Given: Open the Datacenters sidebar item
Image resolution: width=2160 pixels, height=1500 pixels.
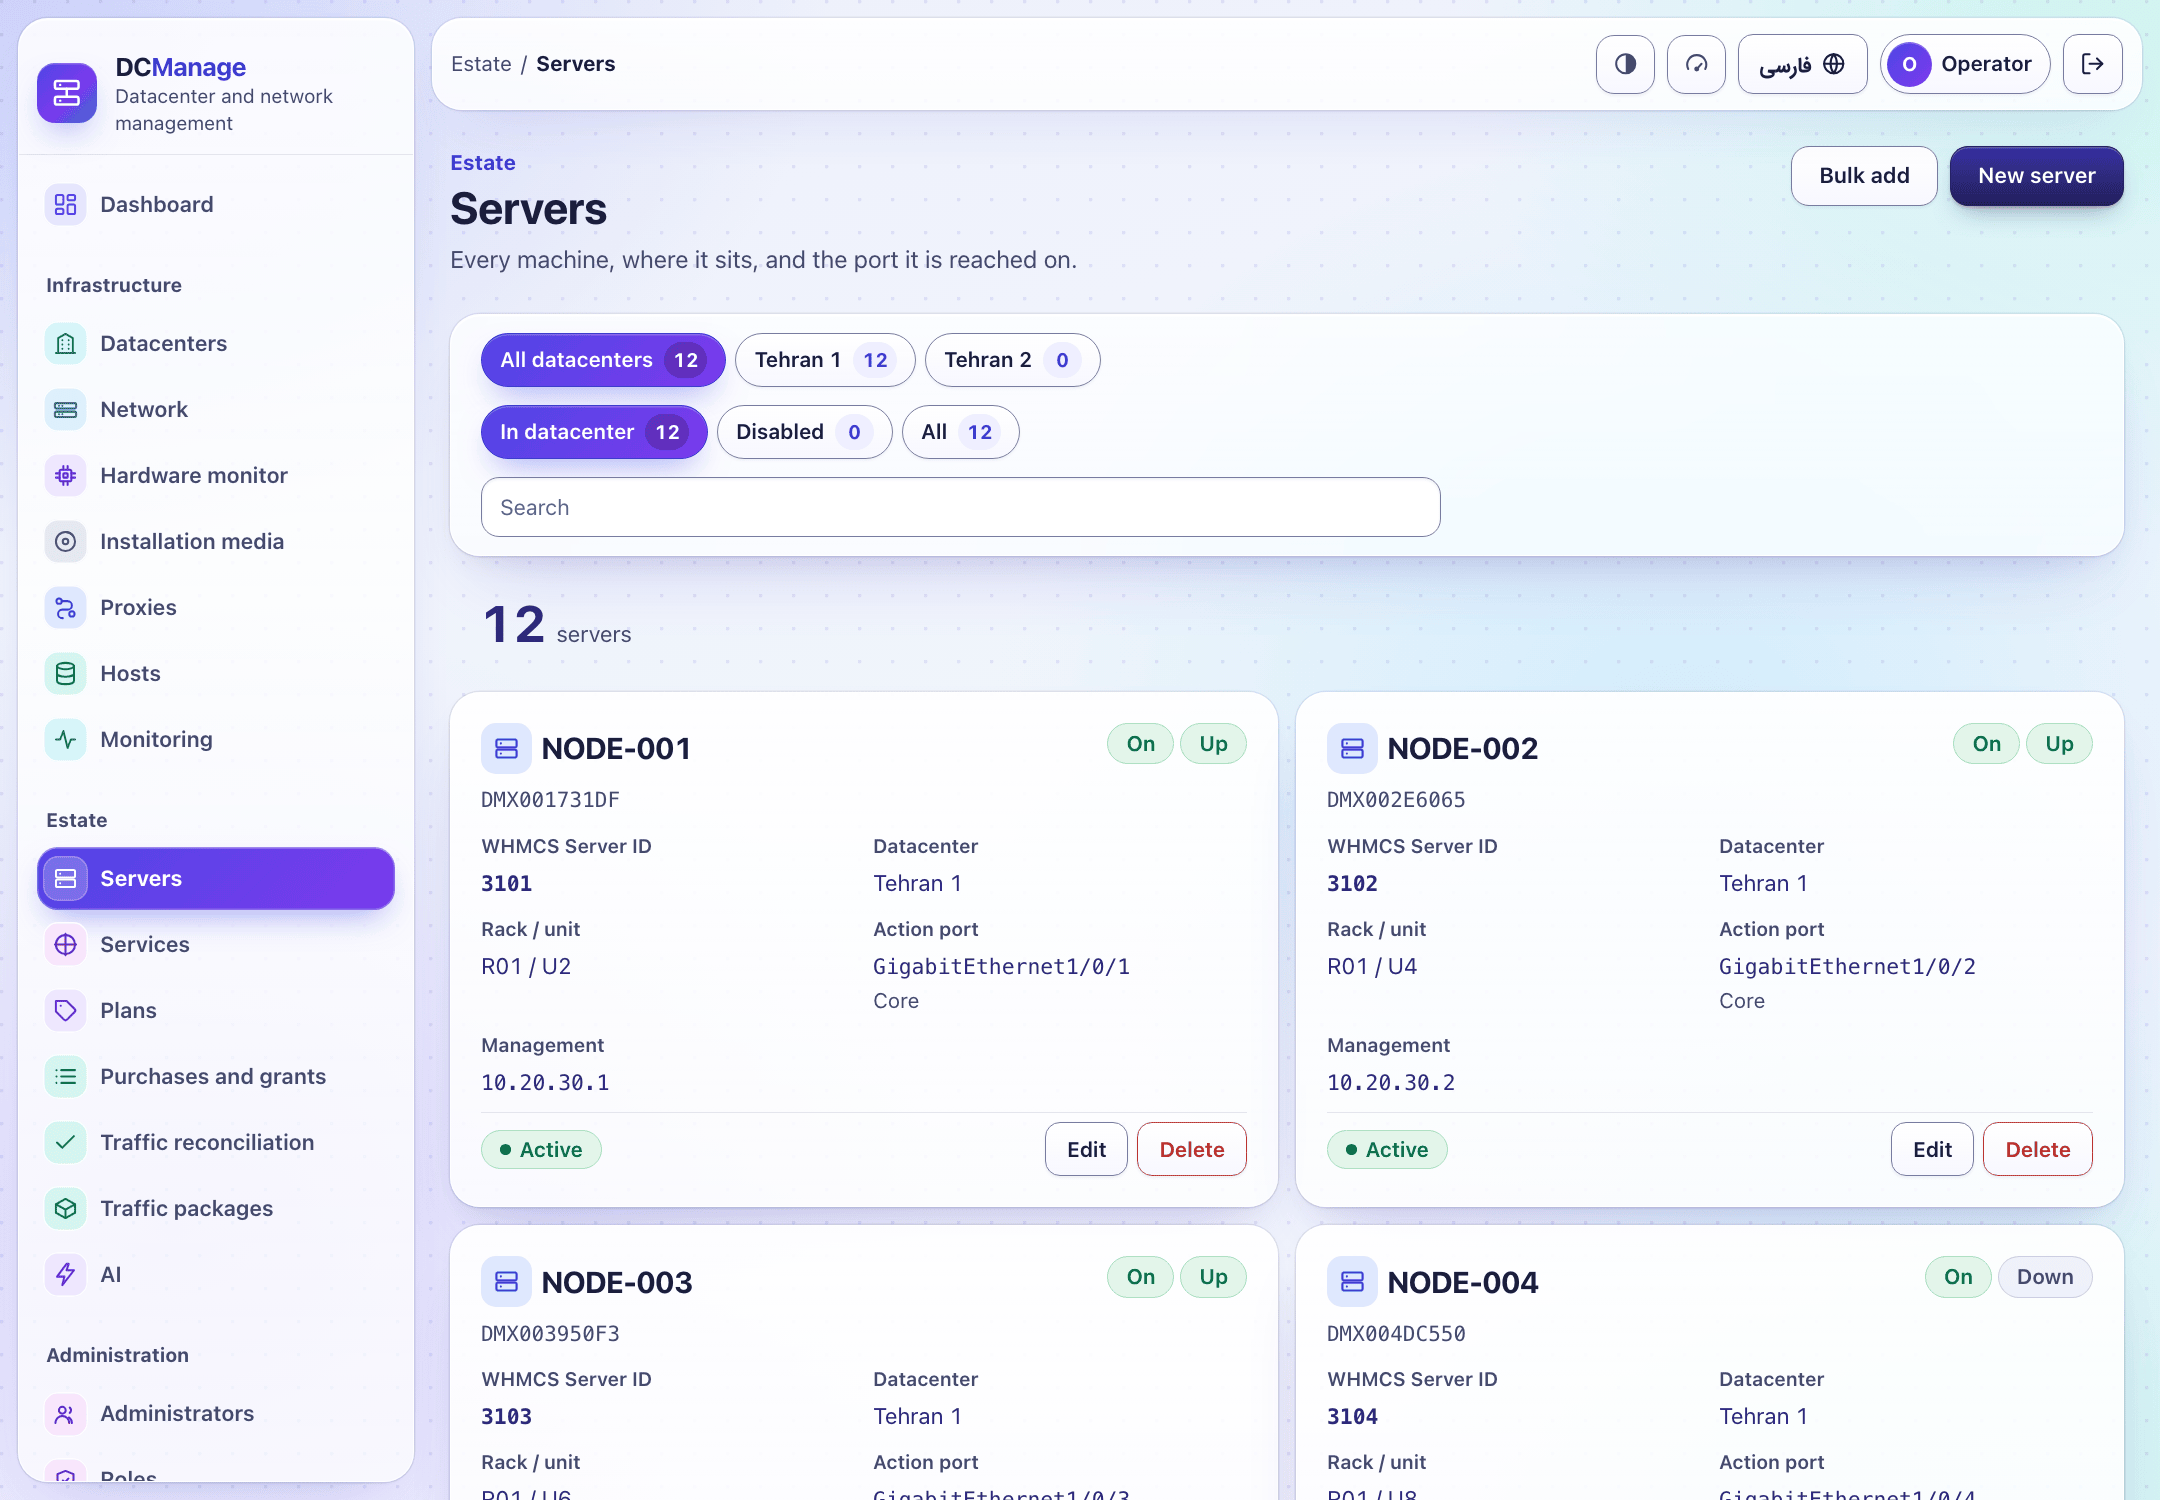Looking at the screenshot, I should [216, 344].
